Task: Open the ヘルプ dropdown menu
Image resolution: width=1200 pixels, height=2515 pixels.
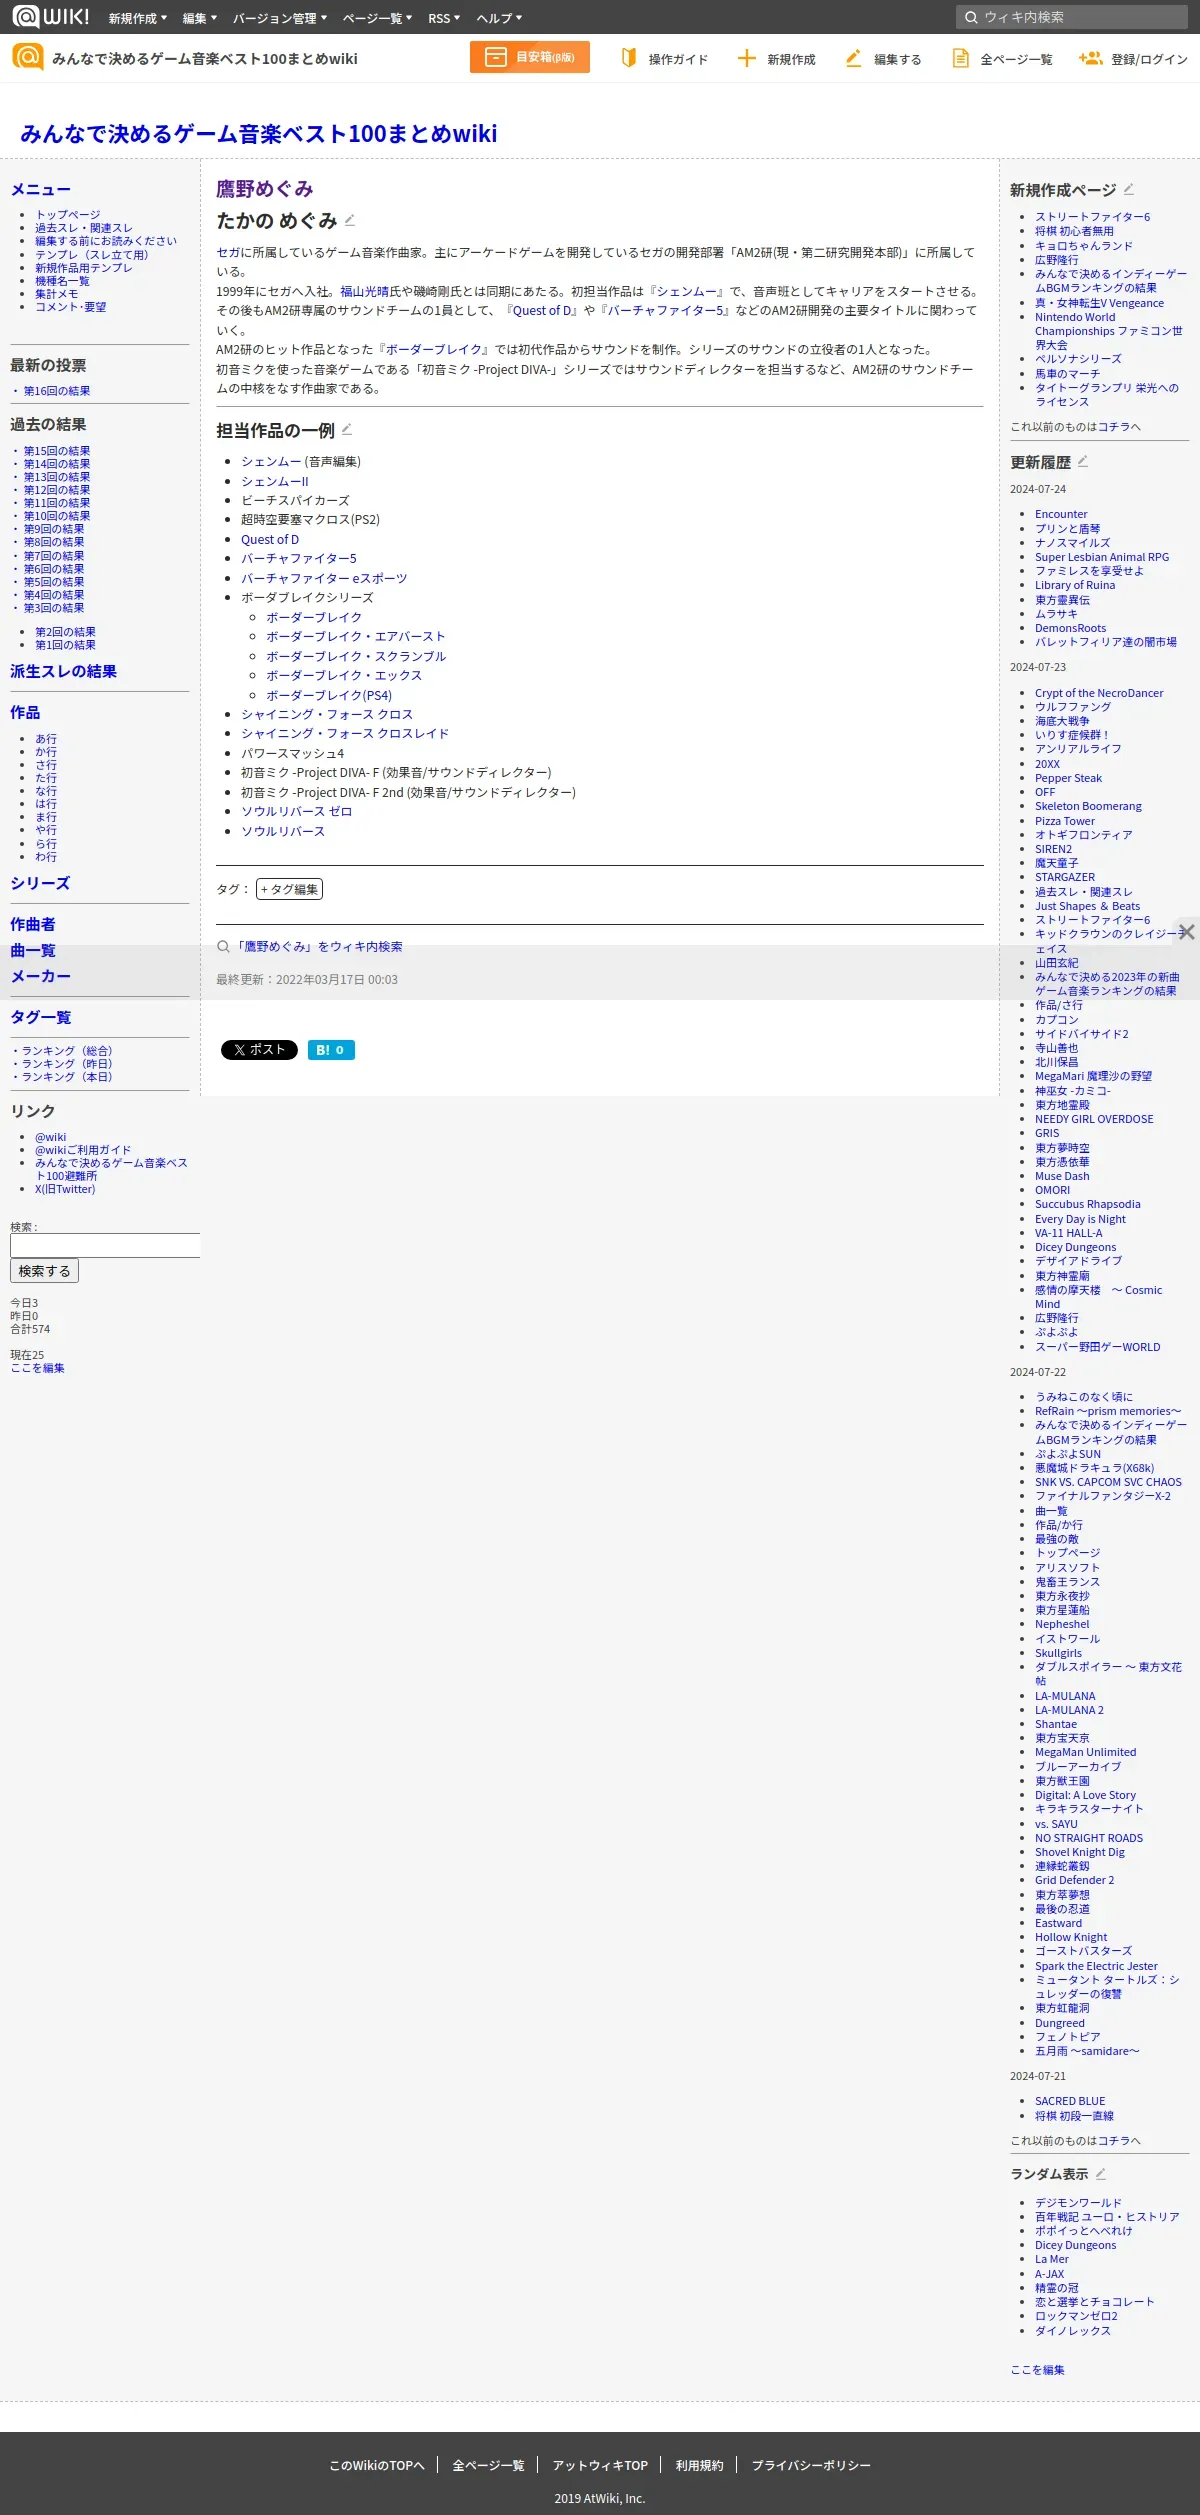Action: click(x=499, y=18)
